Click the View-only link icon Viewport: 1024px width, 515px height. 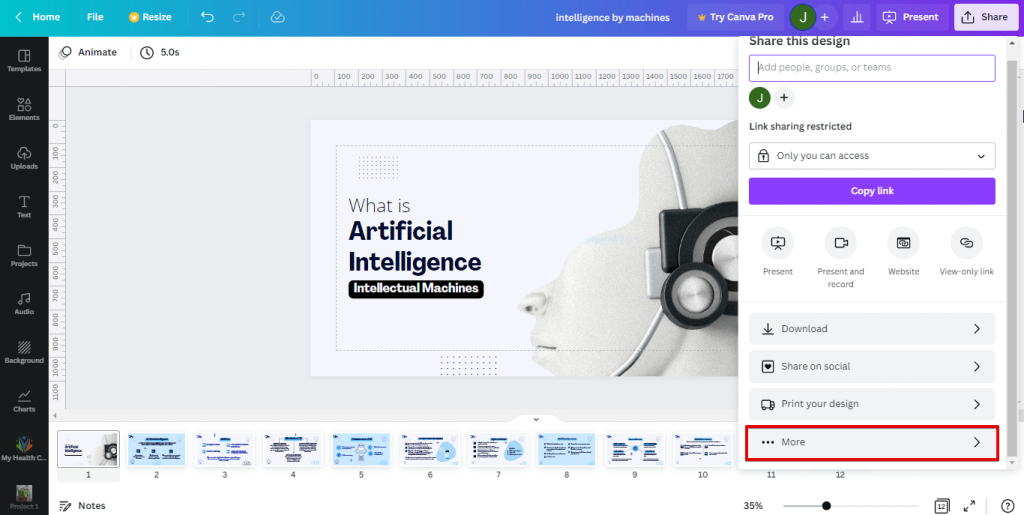[966, 243]
